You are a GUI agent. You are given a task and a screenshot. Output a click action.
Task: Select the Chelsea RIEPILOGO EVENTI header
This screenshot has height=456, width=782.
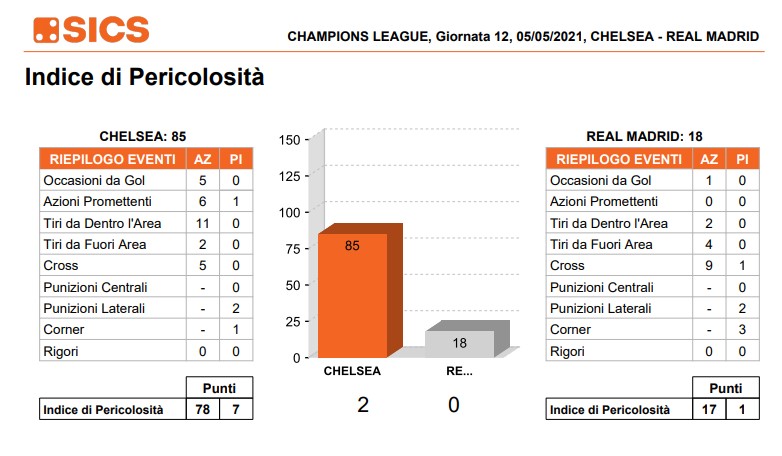[111, 159]
